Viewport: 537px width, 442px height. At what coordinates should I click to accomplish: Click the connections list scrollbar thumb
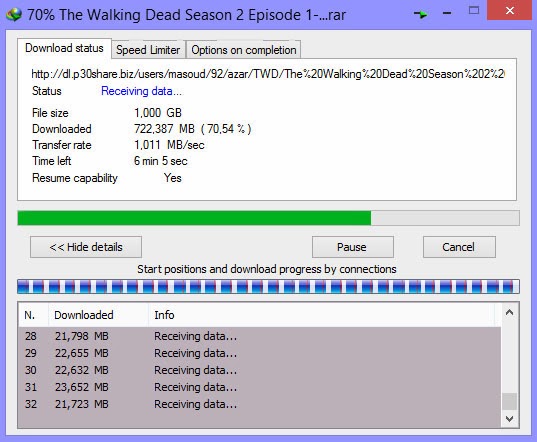coord(510,401)
